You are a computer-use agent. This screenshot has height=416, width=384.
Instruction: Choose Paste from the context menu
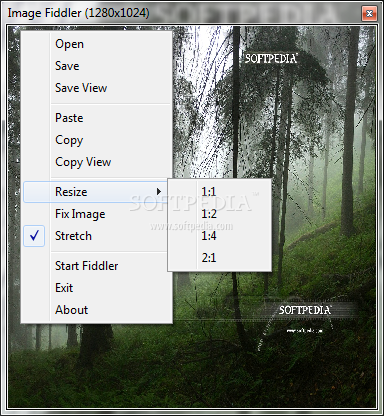pos(97,118)
